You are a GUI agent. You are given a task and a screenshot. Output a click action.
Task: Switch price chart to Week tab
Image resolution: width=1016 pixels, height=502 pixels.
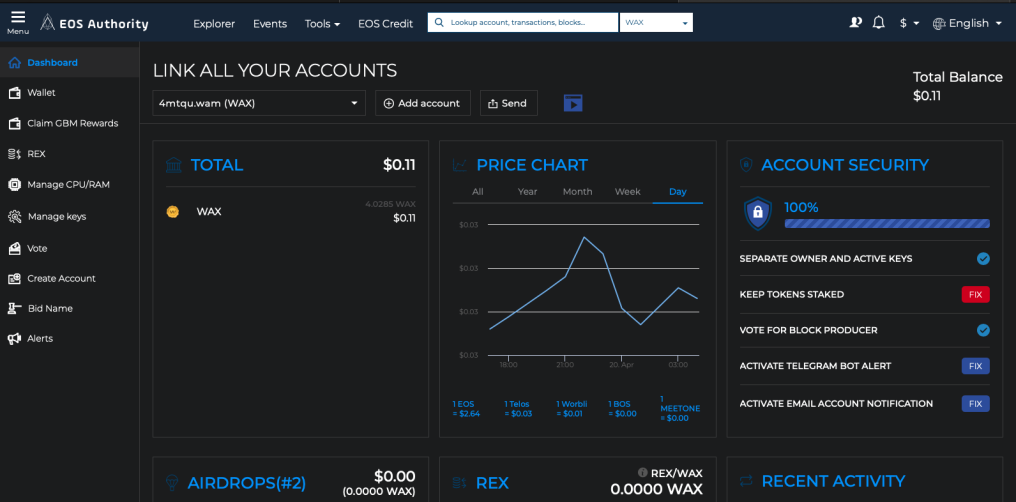click(x=627, y=192)
